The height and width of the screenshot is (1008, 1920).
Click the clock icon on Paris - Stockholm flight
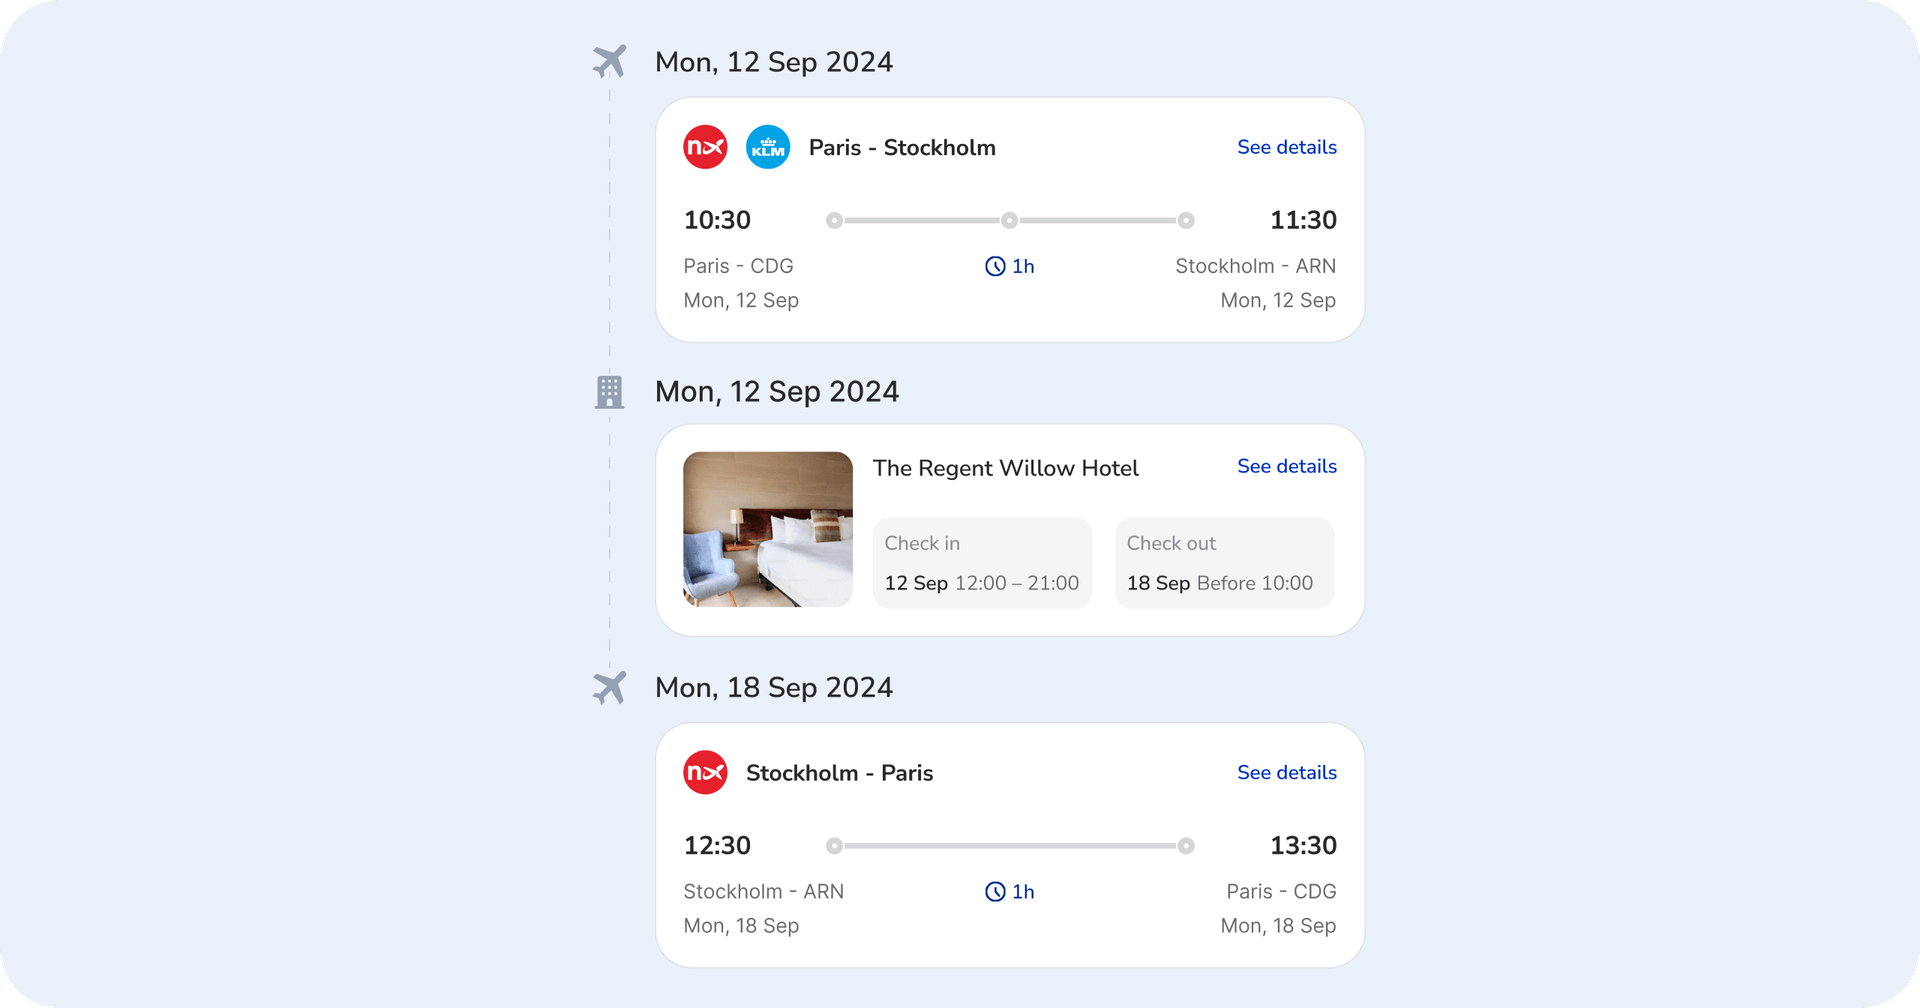[995, 266]
